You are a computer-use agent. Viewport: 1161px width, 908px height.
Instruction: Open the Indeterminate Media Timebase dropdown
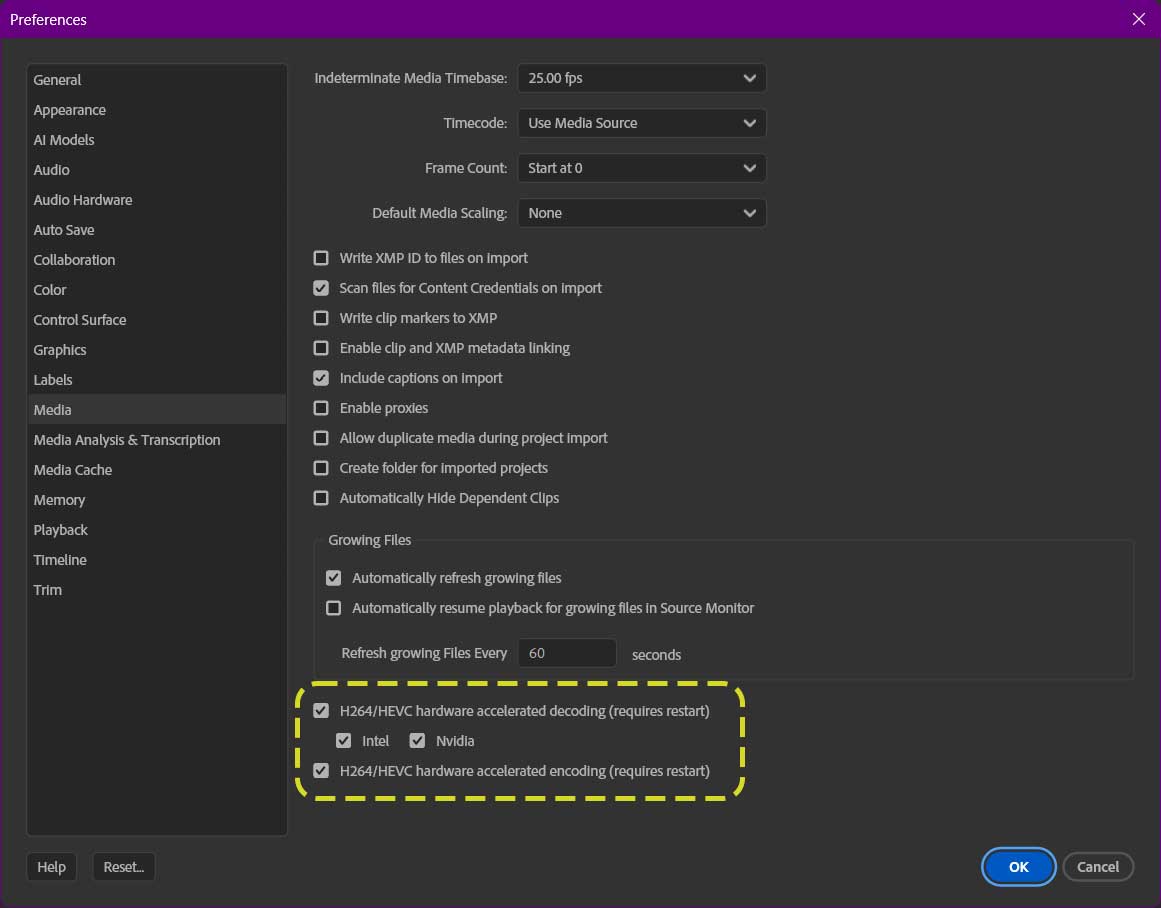(641, 78)
